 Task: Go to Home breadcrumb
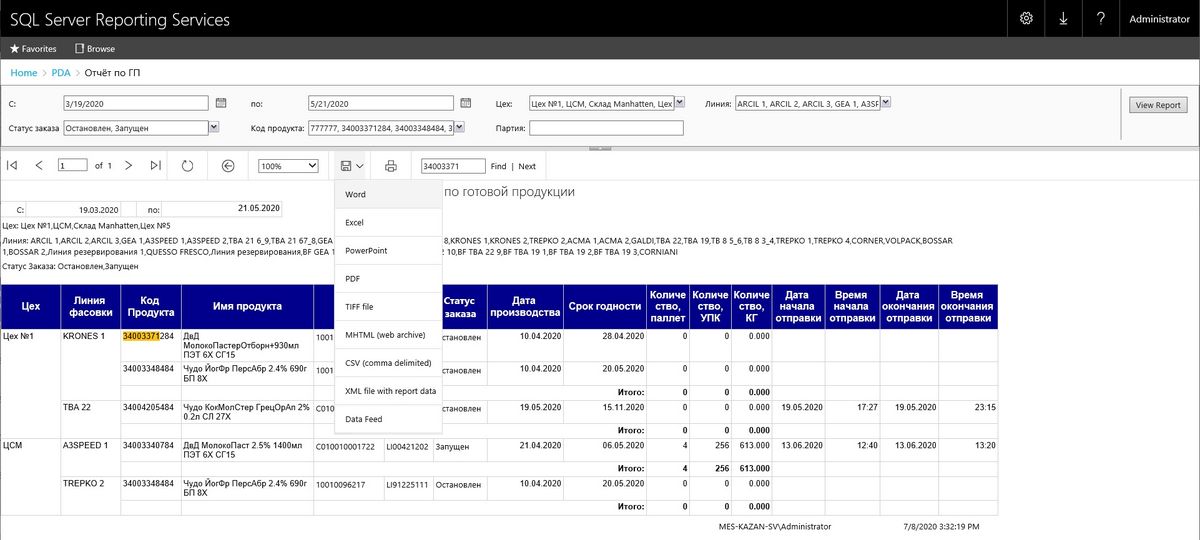click(x=24, y=73)
